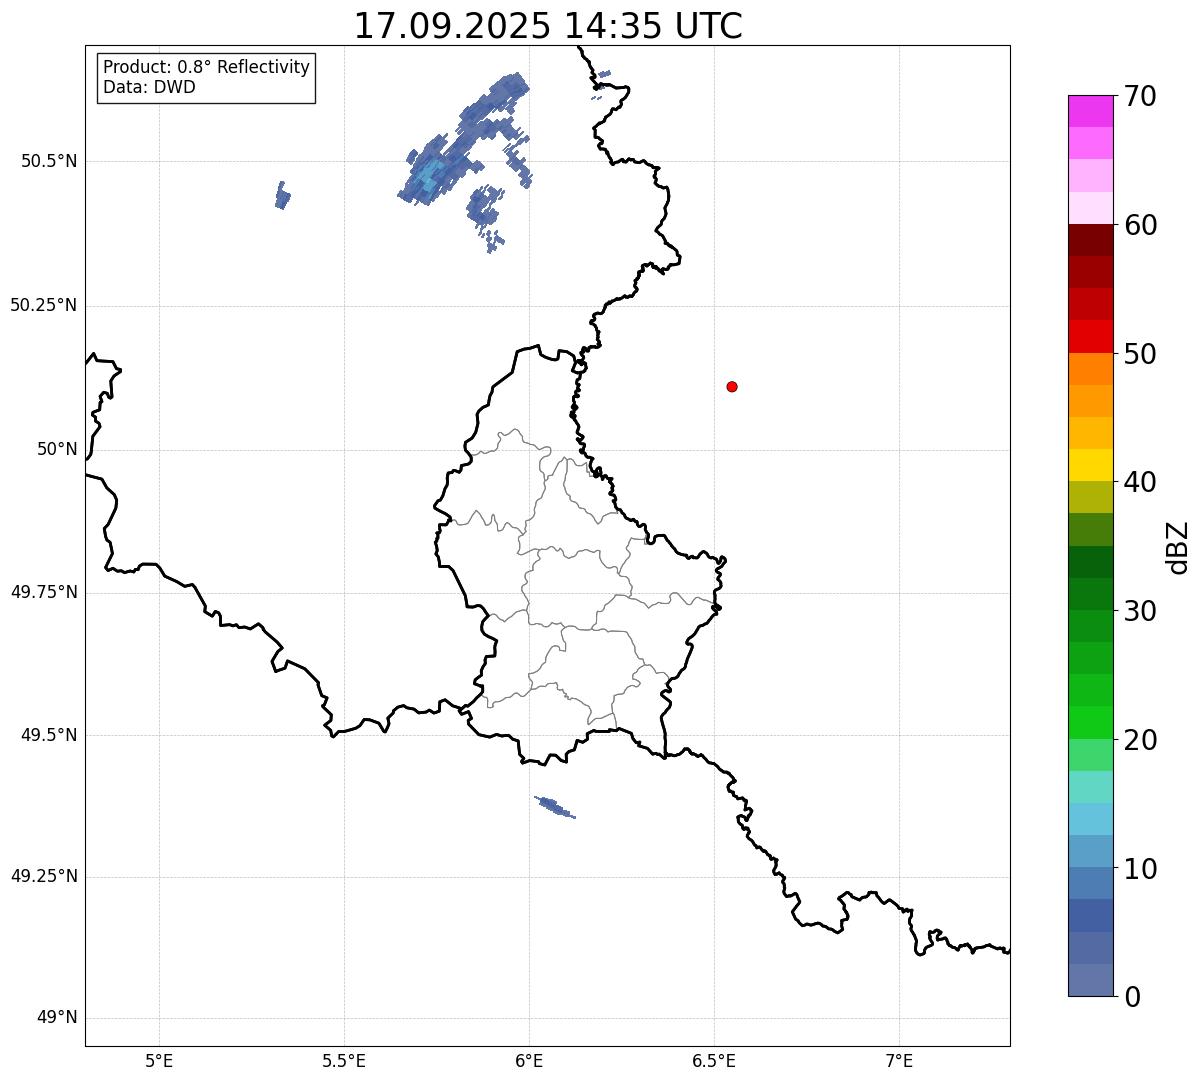
Task: Click the 30 tick label on the colorbar
Action: click(1139, 611)
